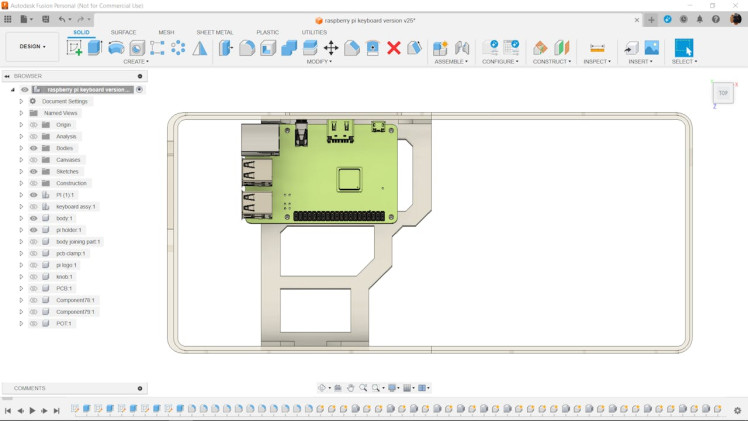The width and height of the screenshot is (748, 421).
Task: Expand the Origin folder in browser
Action: pyautogui.click(x=21, y=125)
